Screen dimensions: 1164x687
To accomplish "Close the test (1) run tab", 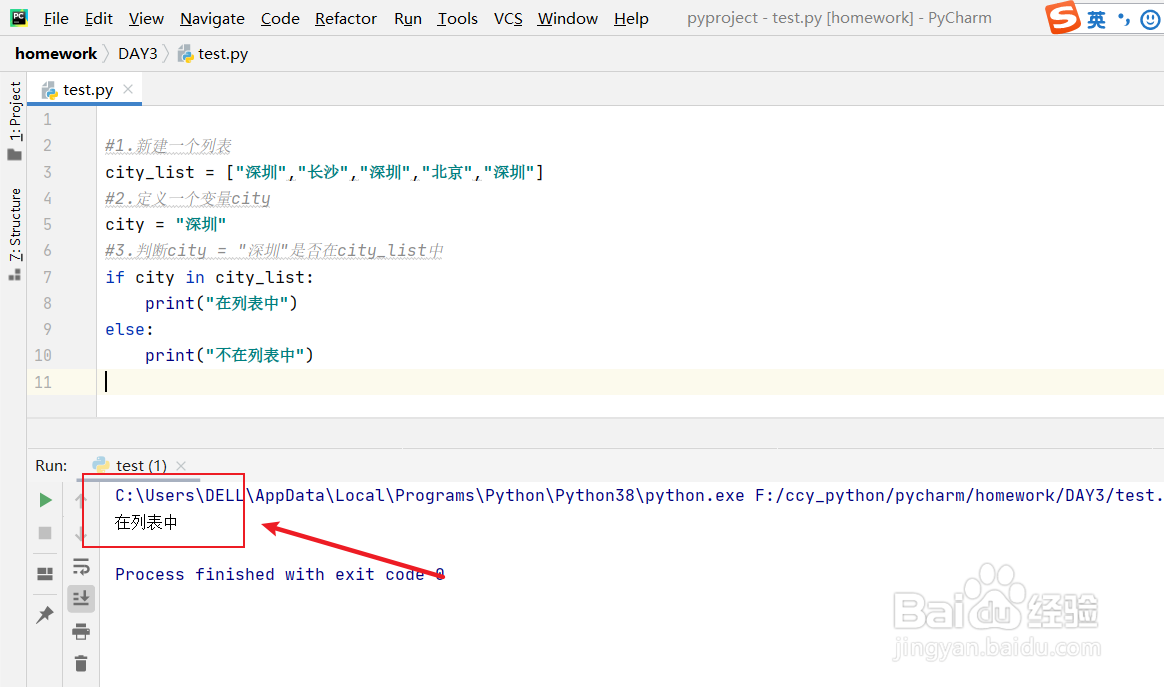I will tap(181, 466).
